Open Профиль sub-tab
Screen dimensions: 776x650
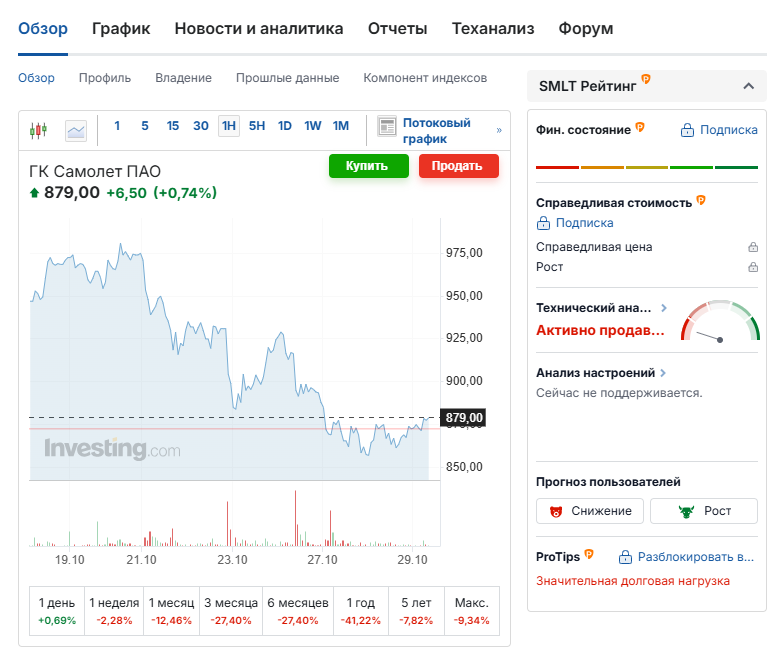[x=105, y=78]
